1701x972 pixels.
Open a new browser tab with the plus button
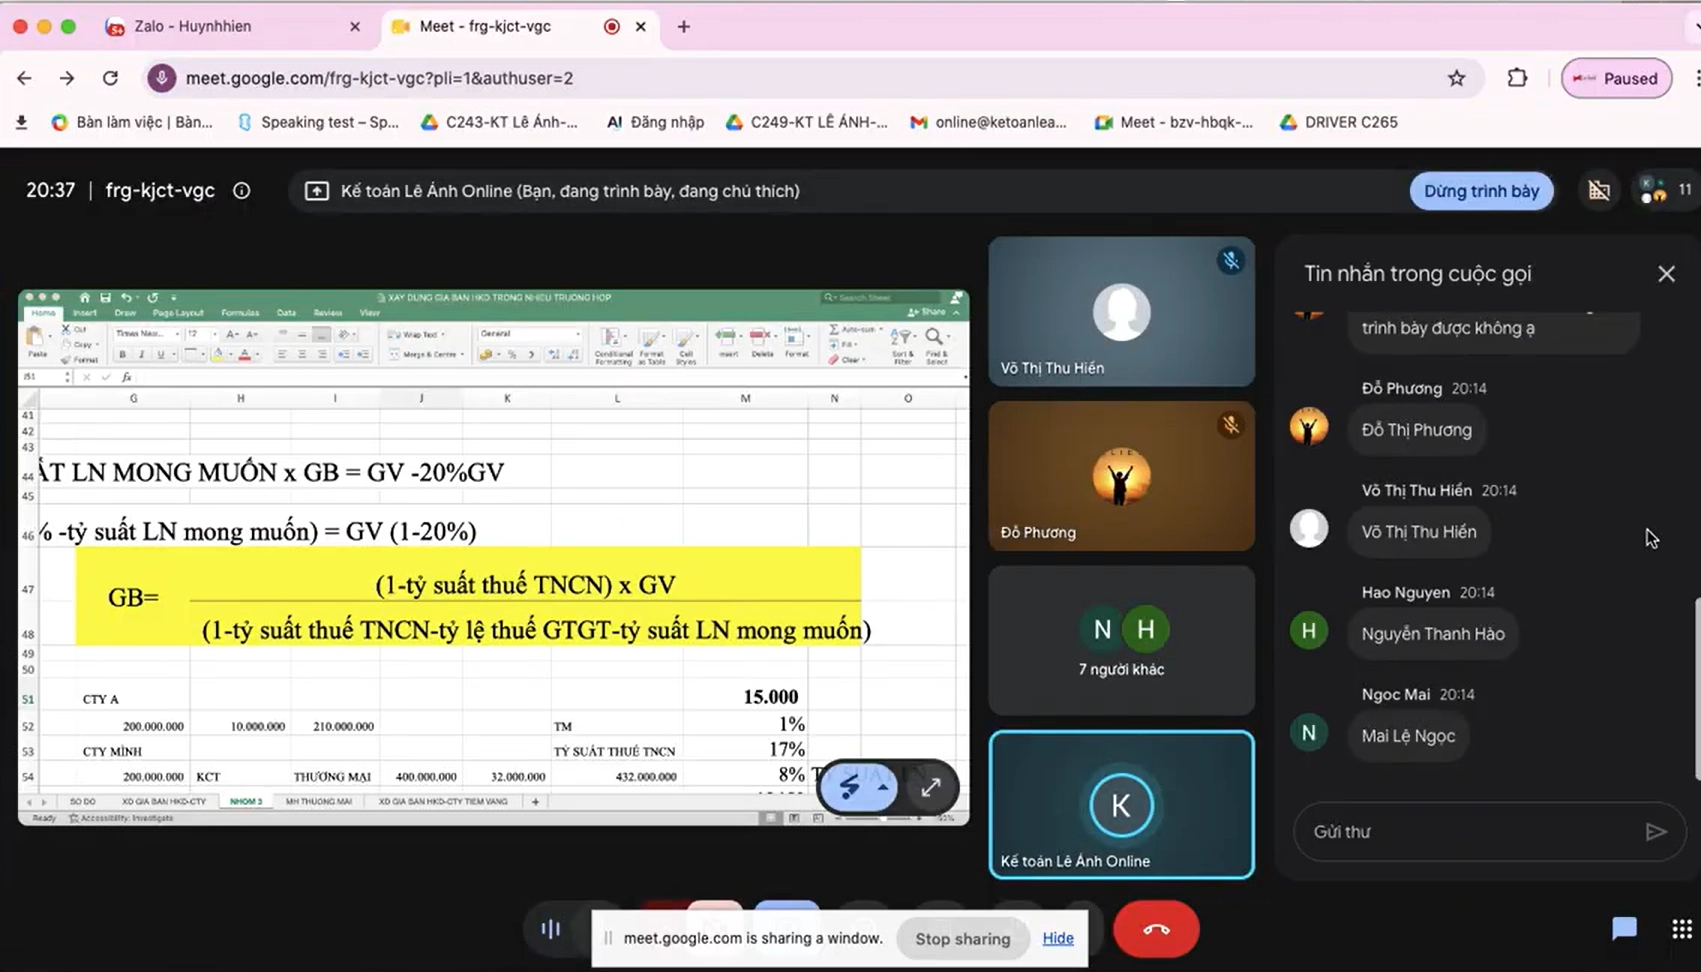click(684, 27)
